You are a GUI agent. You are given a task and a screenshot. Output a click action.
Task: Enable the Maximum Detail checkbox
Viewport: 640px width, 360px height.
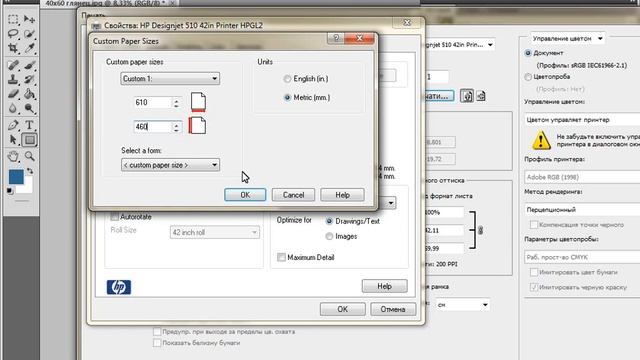[281, 257]
